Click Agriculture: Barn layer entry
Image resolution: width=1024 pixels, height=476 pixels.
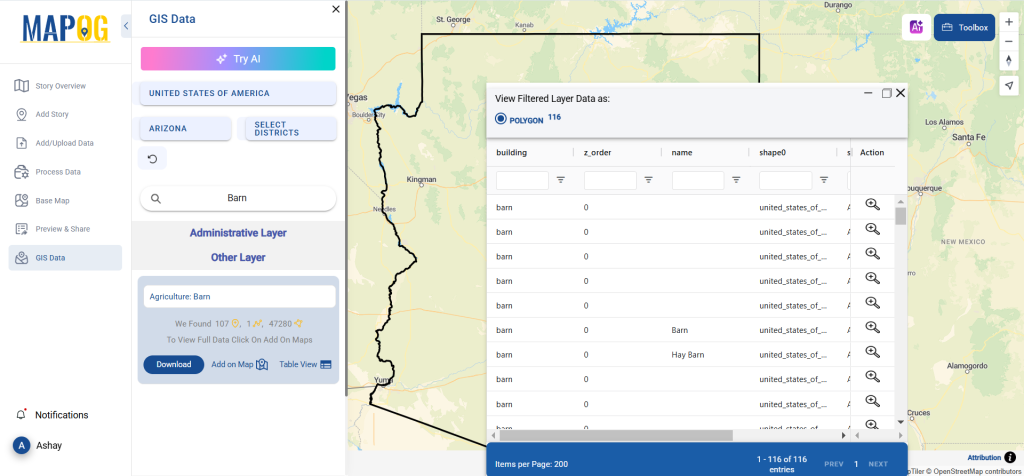[239, 296]
